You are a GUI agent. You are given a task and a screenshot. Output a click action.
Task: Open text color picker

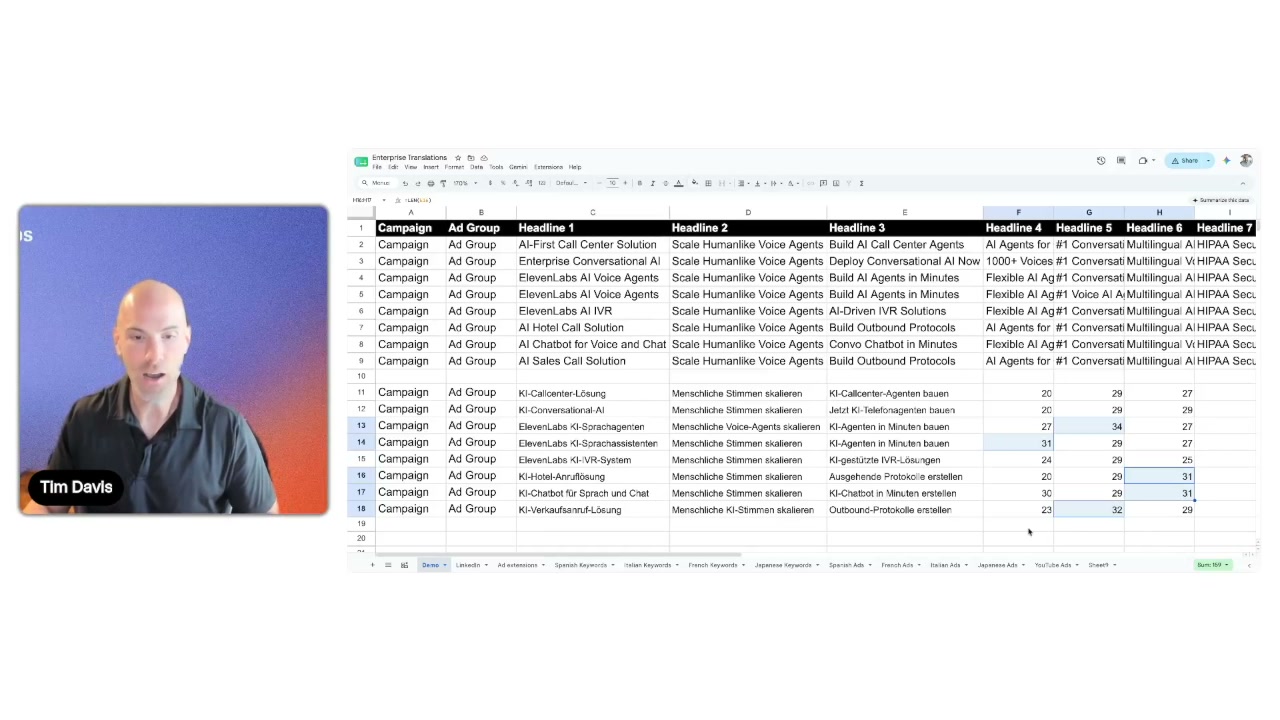pyautogui.click(x=678, y=183)
